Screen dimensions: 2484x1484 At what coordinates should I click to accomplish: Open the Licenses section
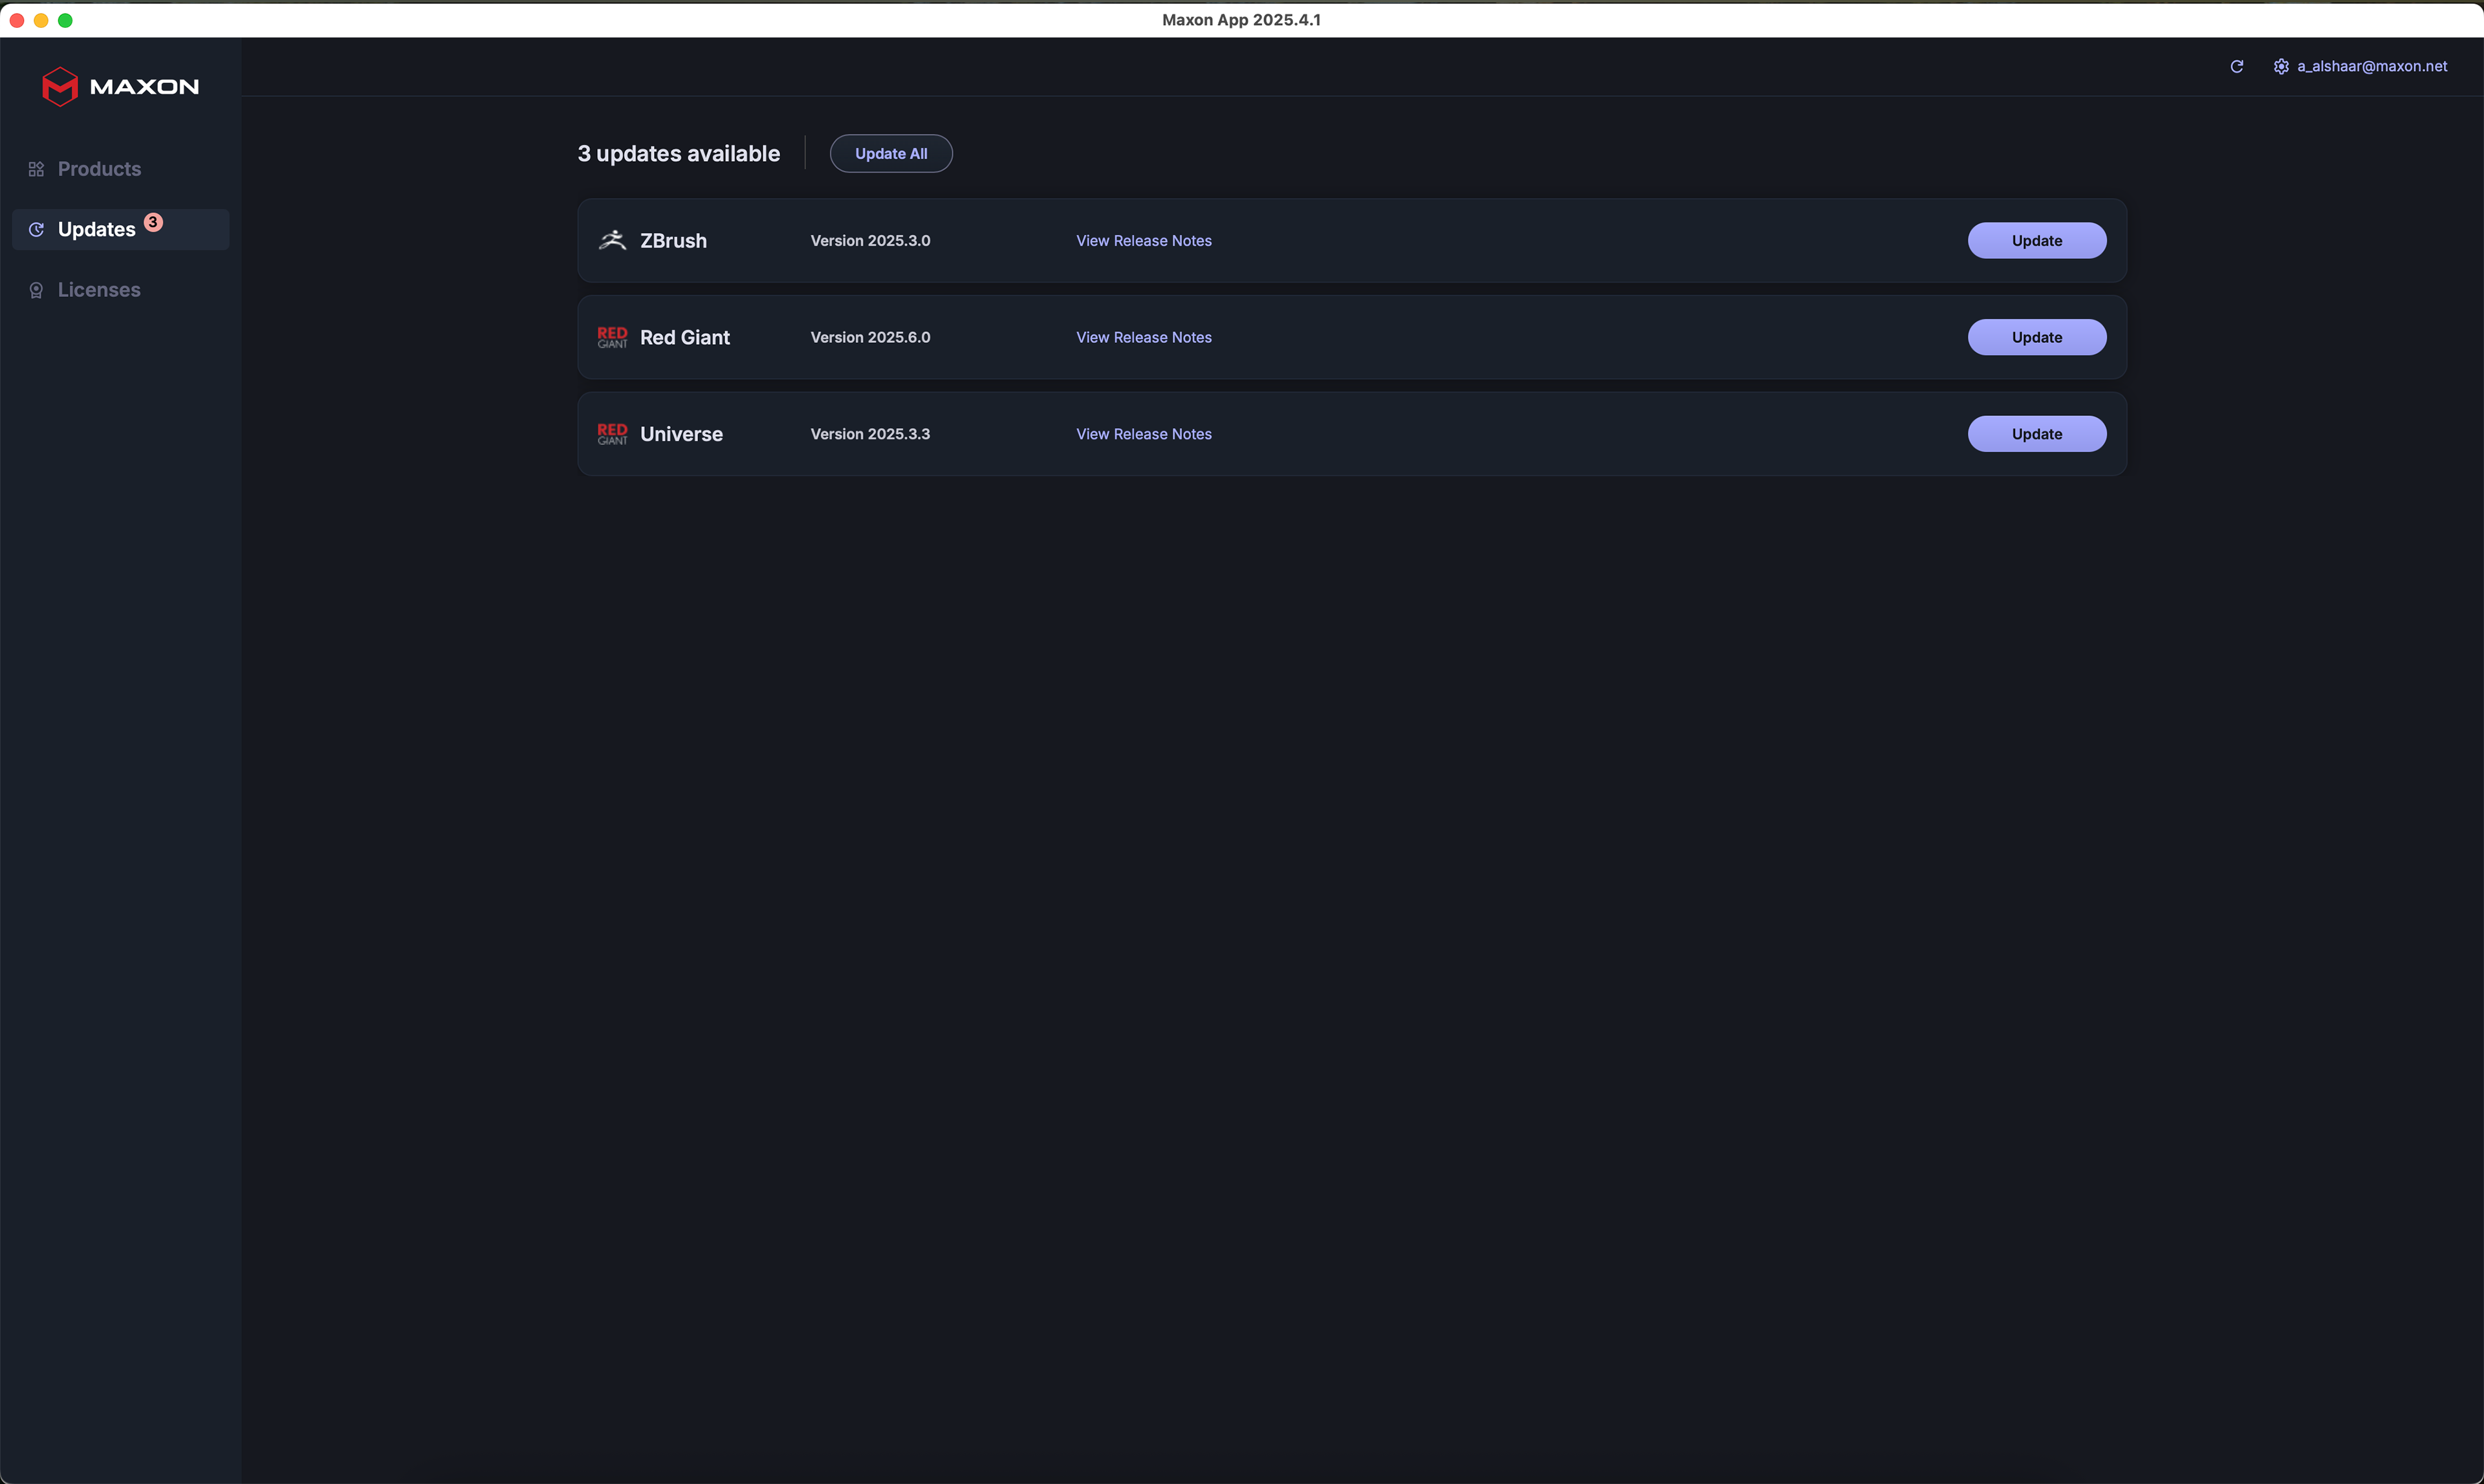(120, 290)
